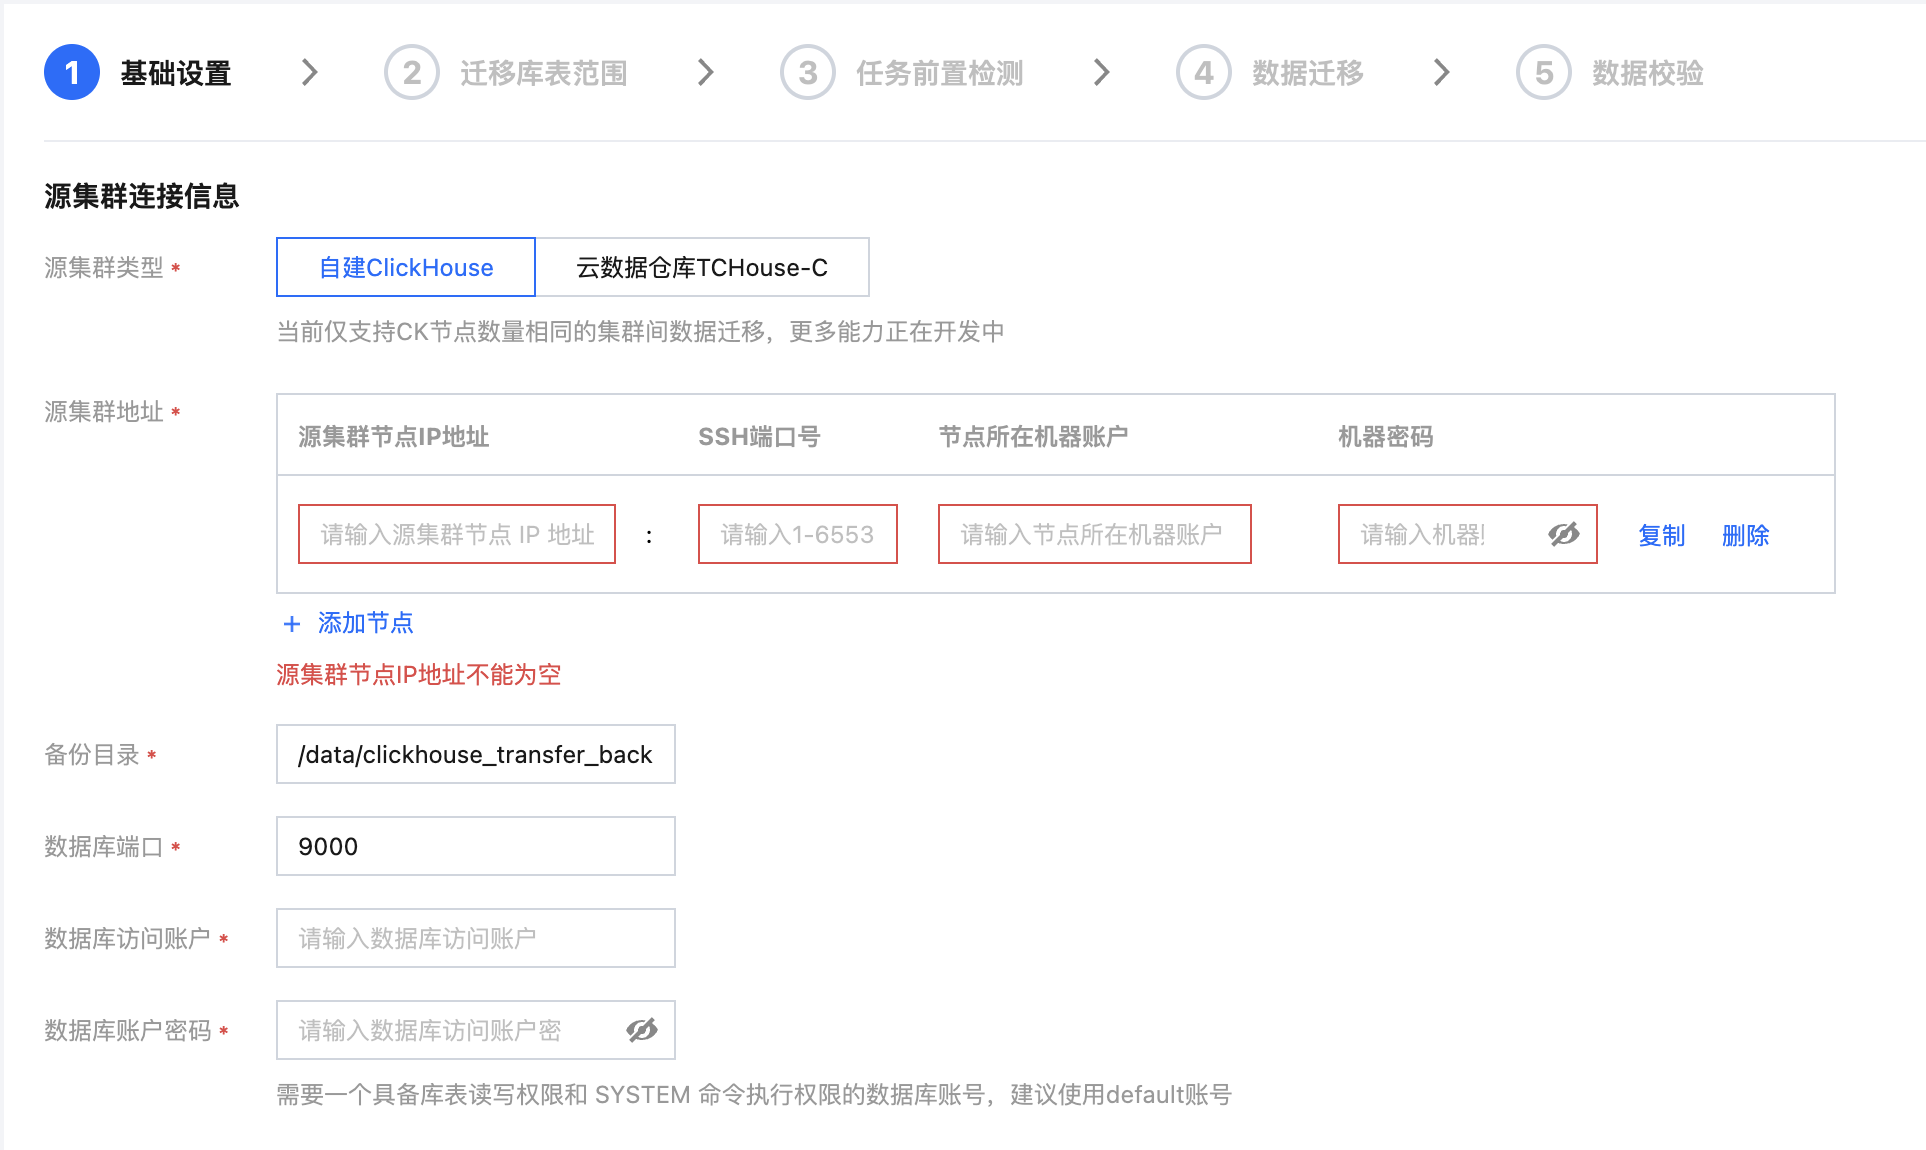Click chevron arrow after 迁移库表范围 step

click(x=706, y=73)
